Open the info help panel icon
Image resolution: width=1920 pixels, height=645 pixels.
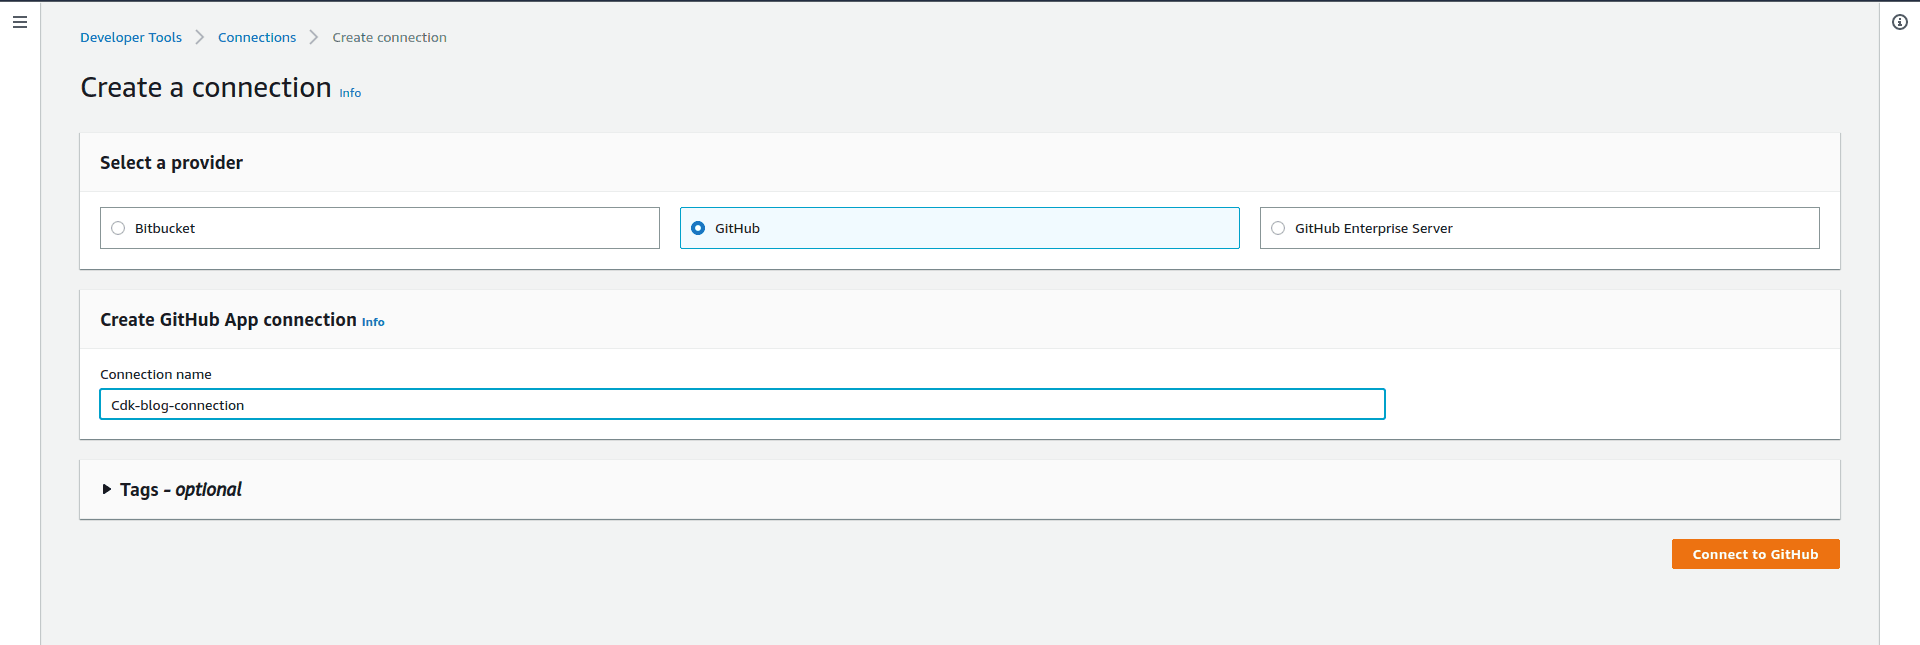[1900, 22]
